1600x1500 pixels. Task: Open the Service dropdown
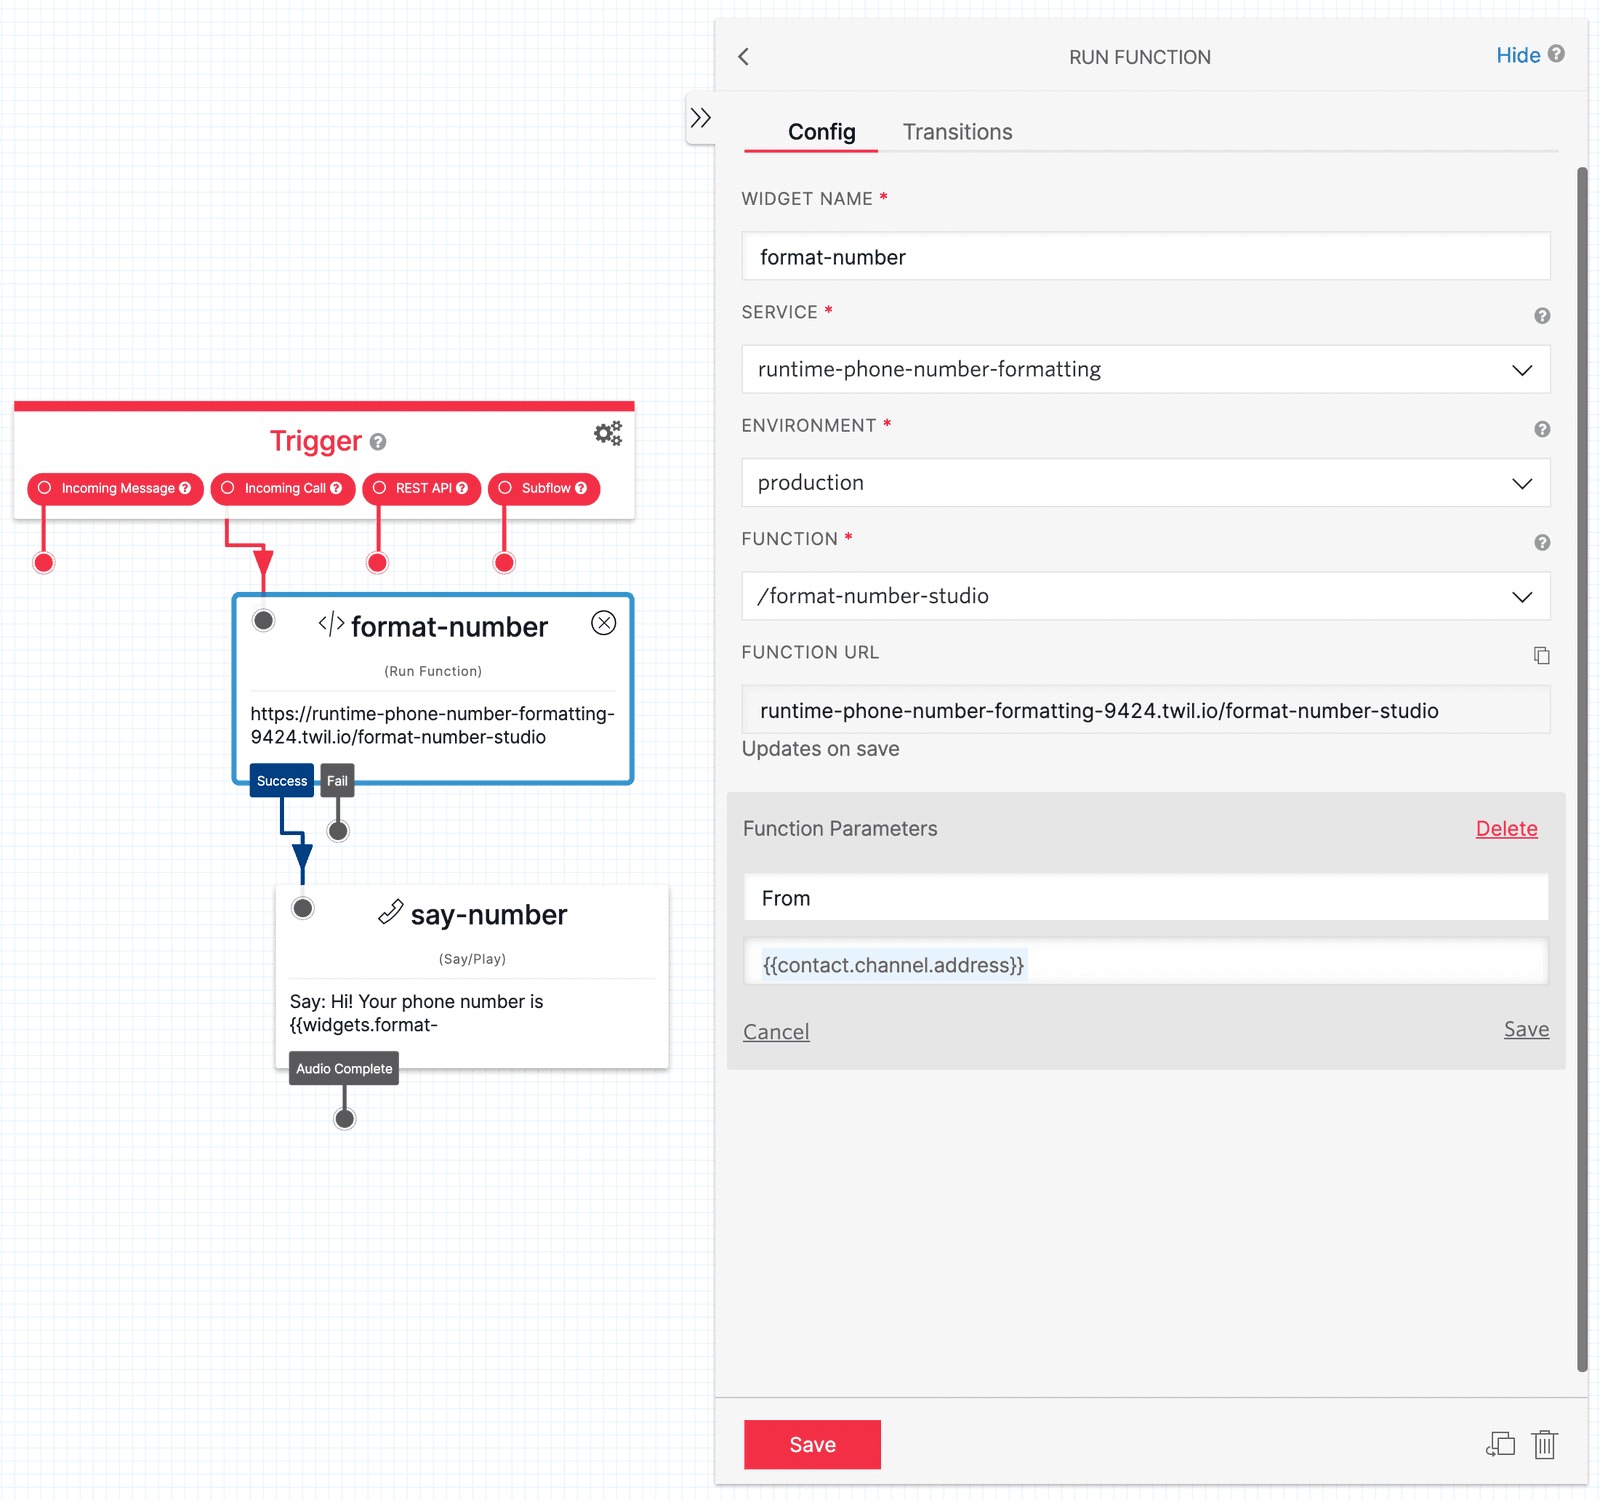1522,369
